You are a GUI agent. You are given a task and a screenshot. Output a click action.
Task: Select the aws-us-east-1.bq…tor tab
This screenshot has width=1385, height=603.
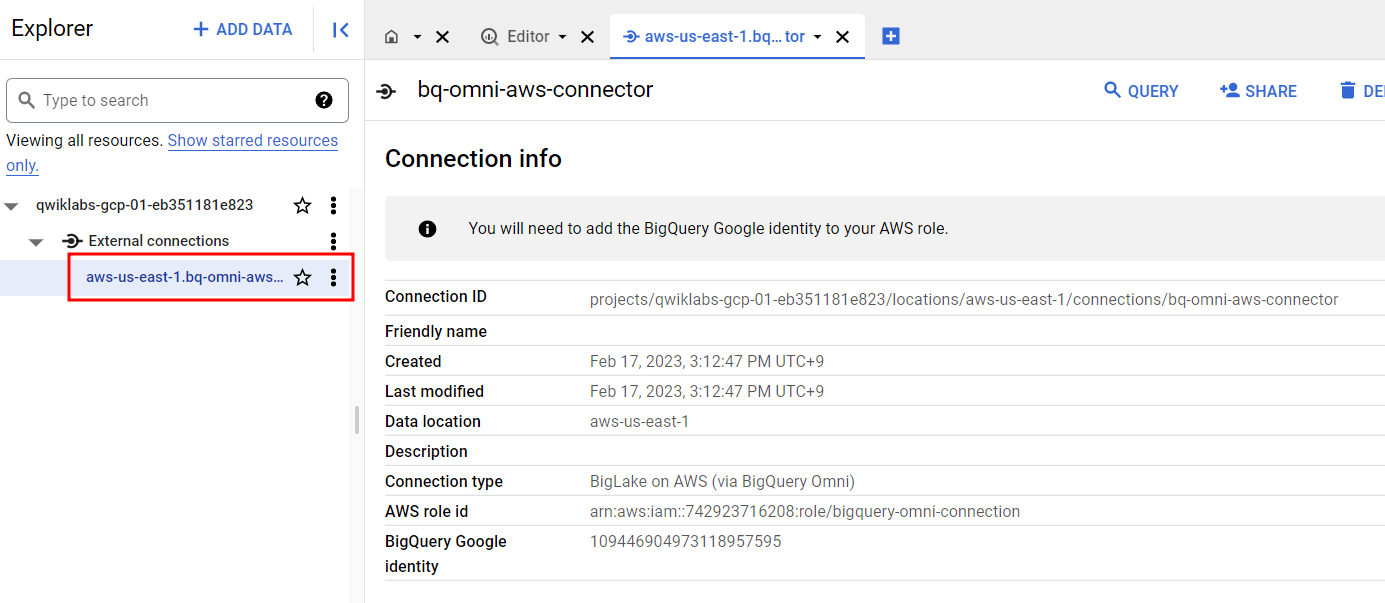tap(724, 37)
